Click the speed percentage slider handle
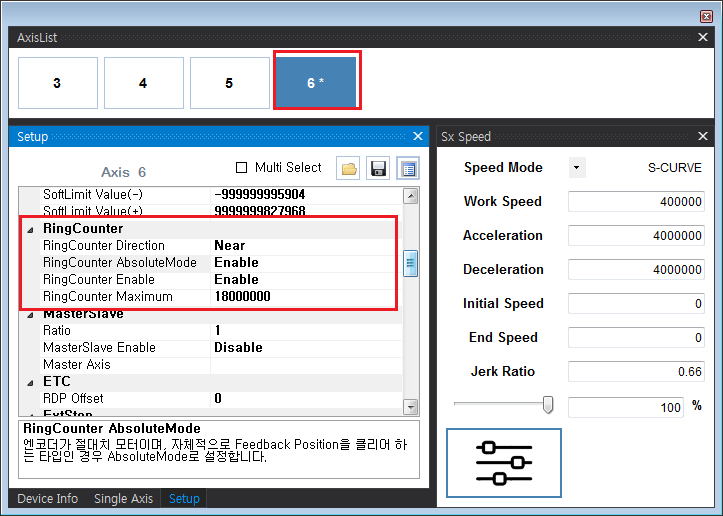The image size is (723, 516). point(548,404)
